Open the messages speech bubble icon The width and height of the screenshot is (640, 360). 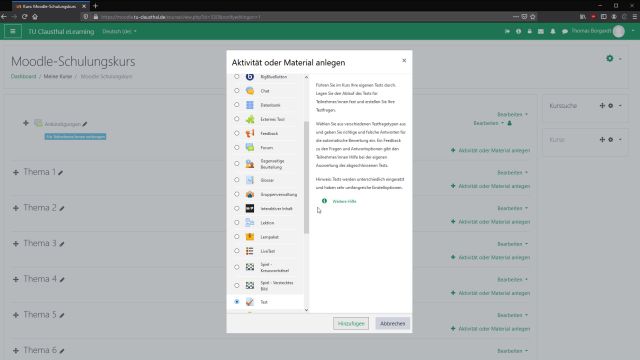564,31
